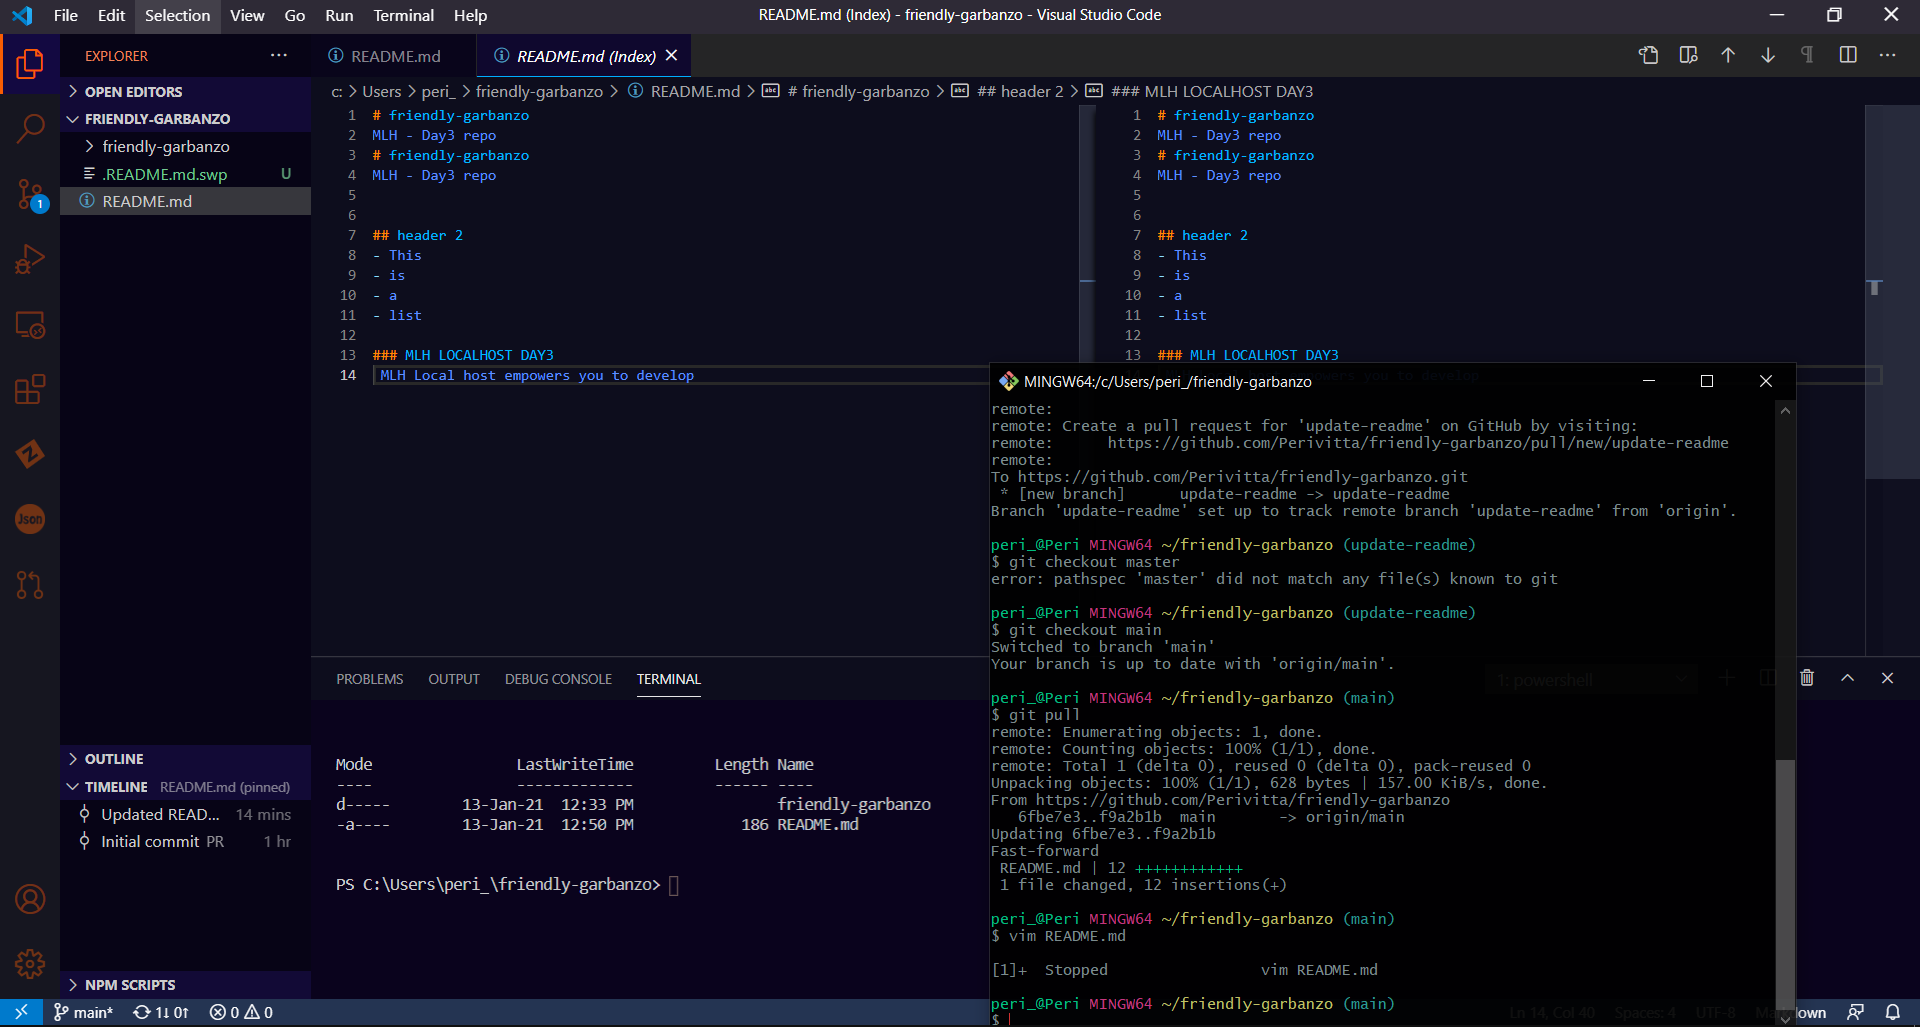Toggle maximized panel size with chevron
This screenshot has height=1027, width=1920.
tap(1847, 678)
